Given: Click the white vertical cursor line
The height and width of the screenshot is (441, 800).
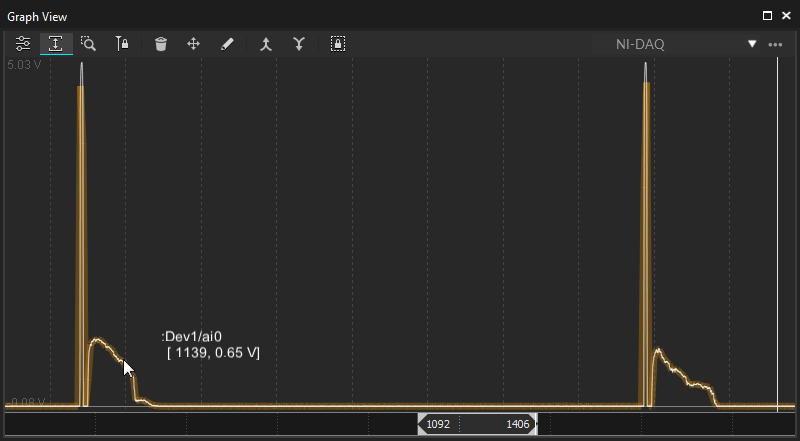Looking at the screenshot, I should pos(778,230).
